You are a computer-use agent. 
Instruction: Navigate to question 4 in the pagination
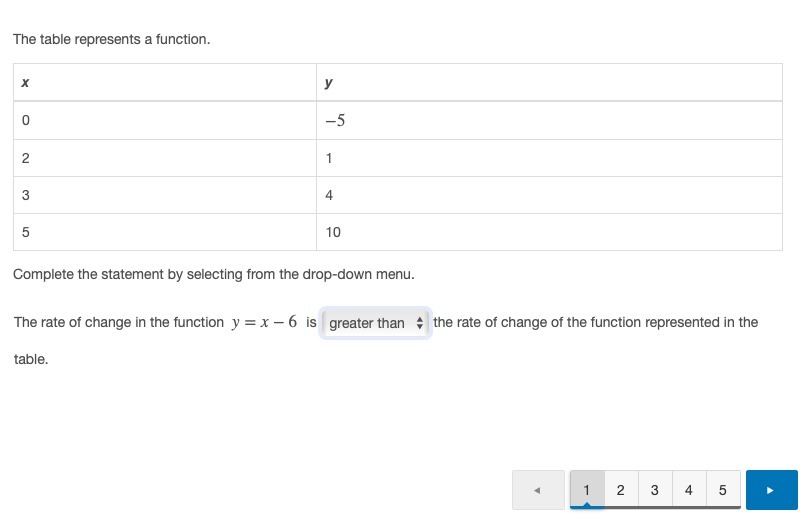click(689, 490)
